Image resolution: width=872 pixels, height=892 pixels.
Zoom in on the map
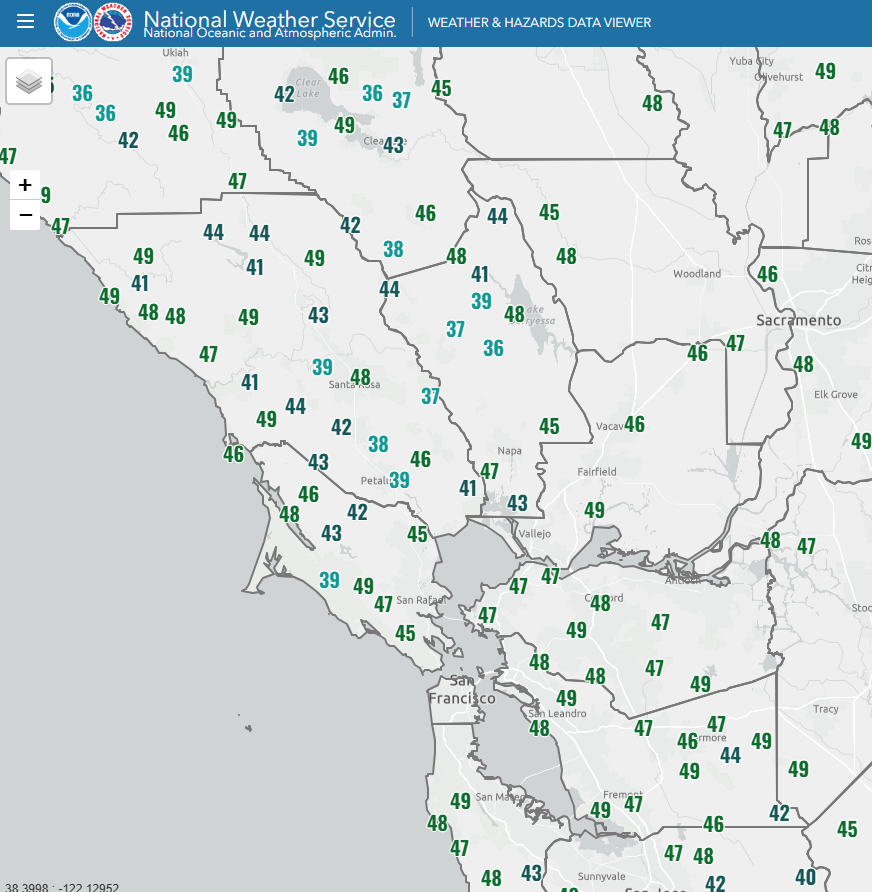coord(25,185)
